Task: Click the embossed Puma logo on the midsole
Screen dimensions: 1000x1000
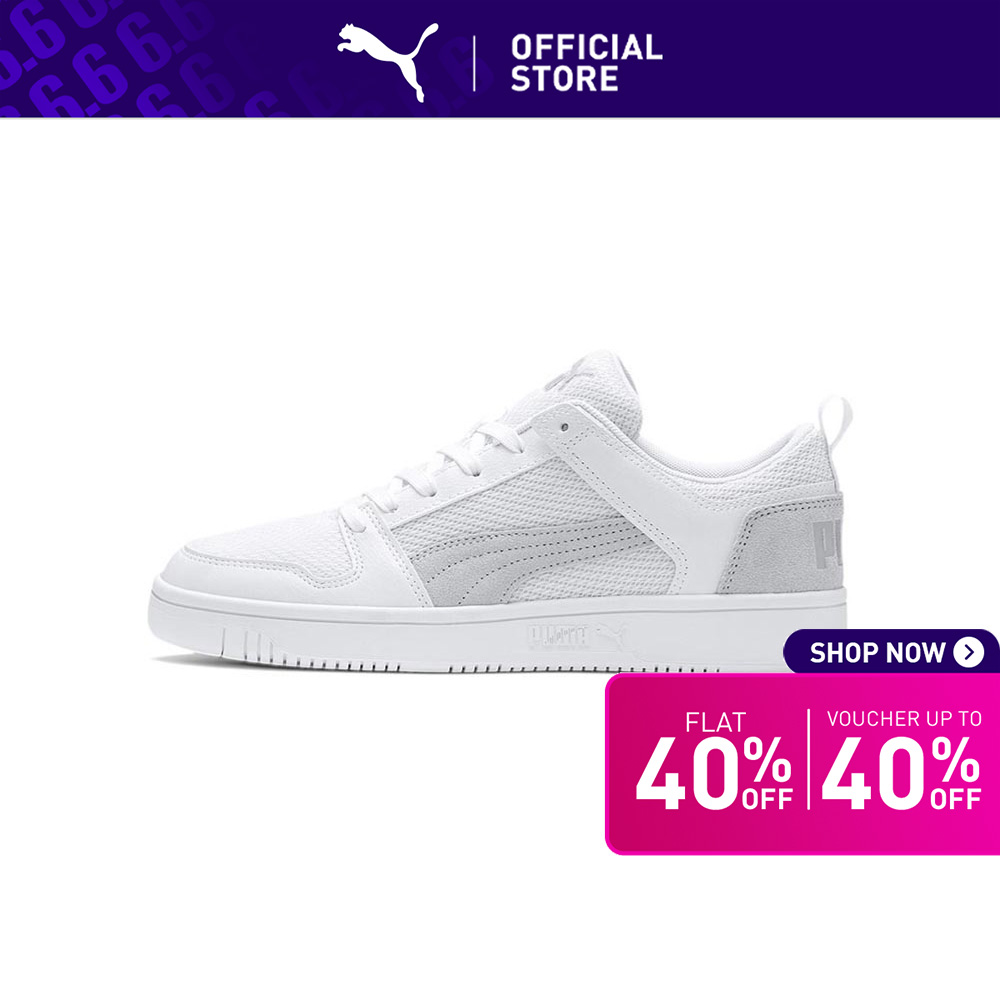Action: pos(575,636)
